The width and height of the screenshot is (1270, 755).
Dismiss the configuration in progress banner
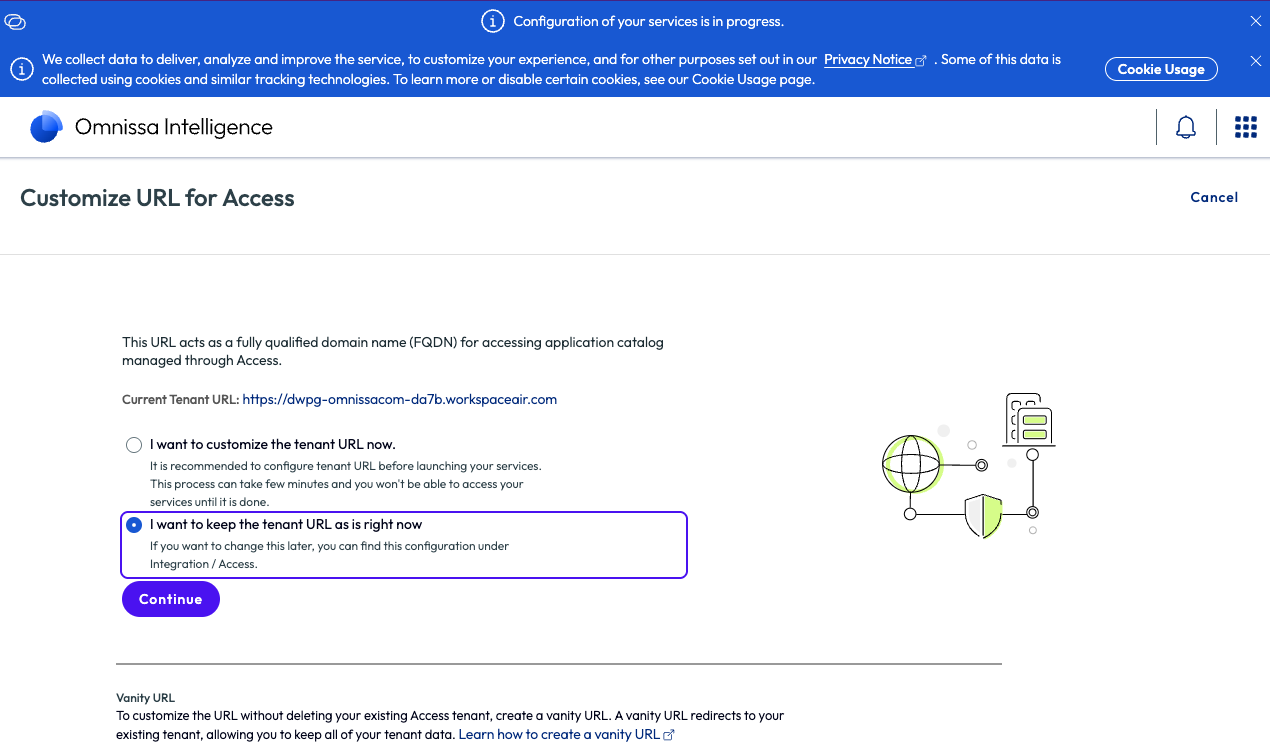pos(1256,21)
